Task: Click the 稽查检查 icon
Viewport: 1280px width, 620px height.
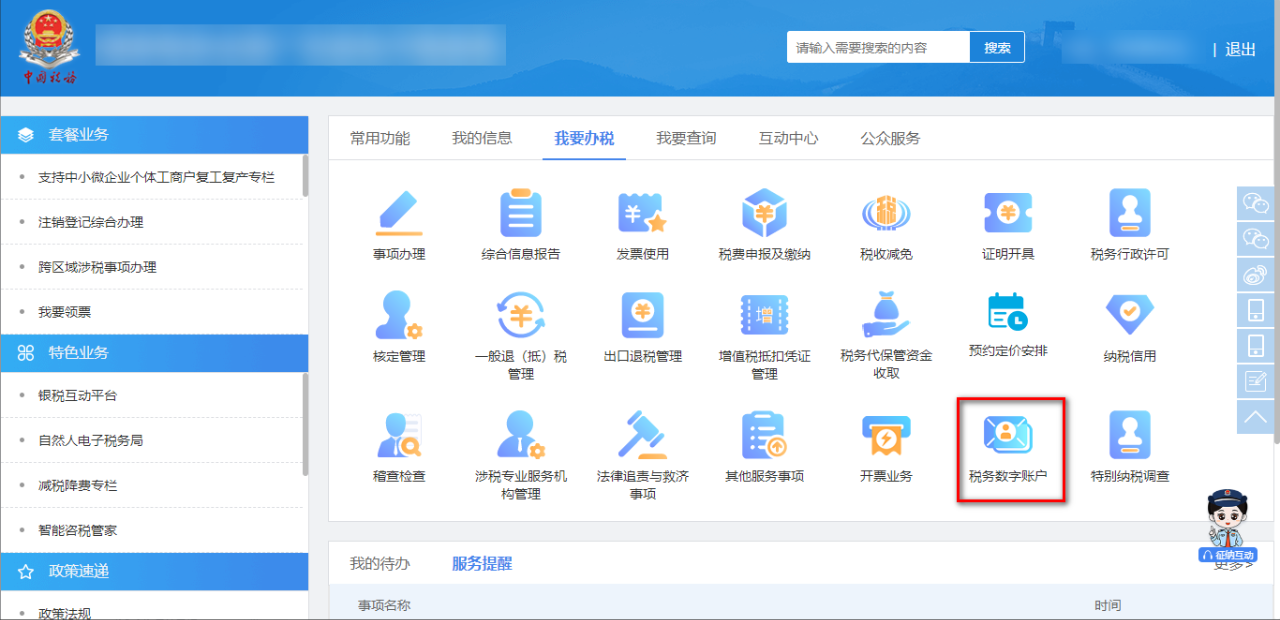Action: [x=399, y=437]
